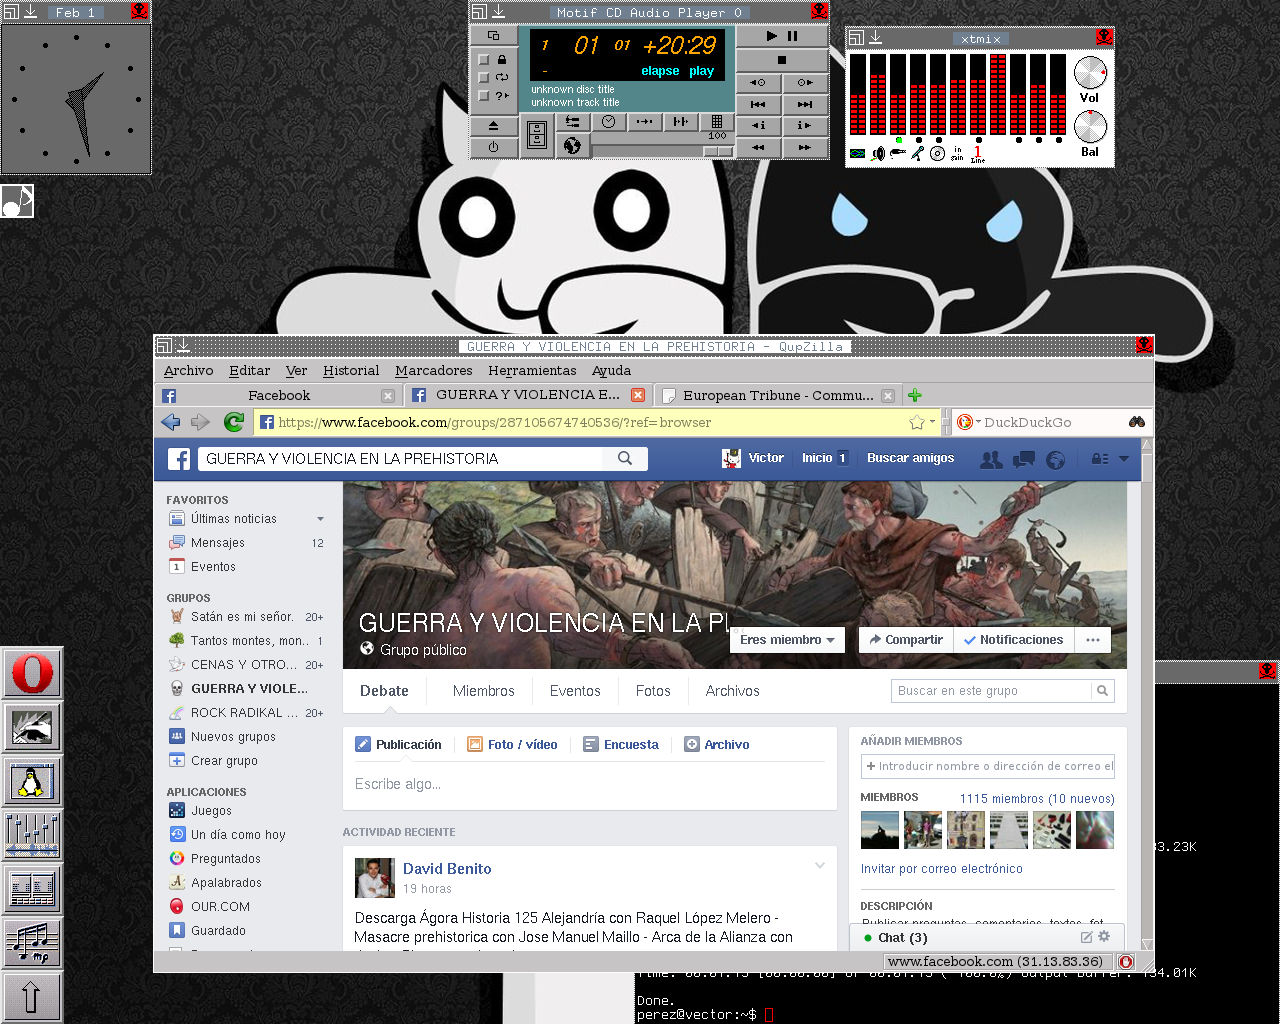Viewport: 1280px width, 1024px height.
Task: Select the Foto / vídeo post option
Action: click(512, 744)
